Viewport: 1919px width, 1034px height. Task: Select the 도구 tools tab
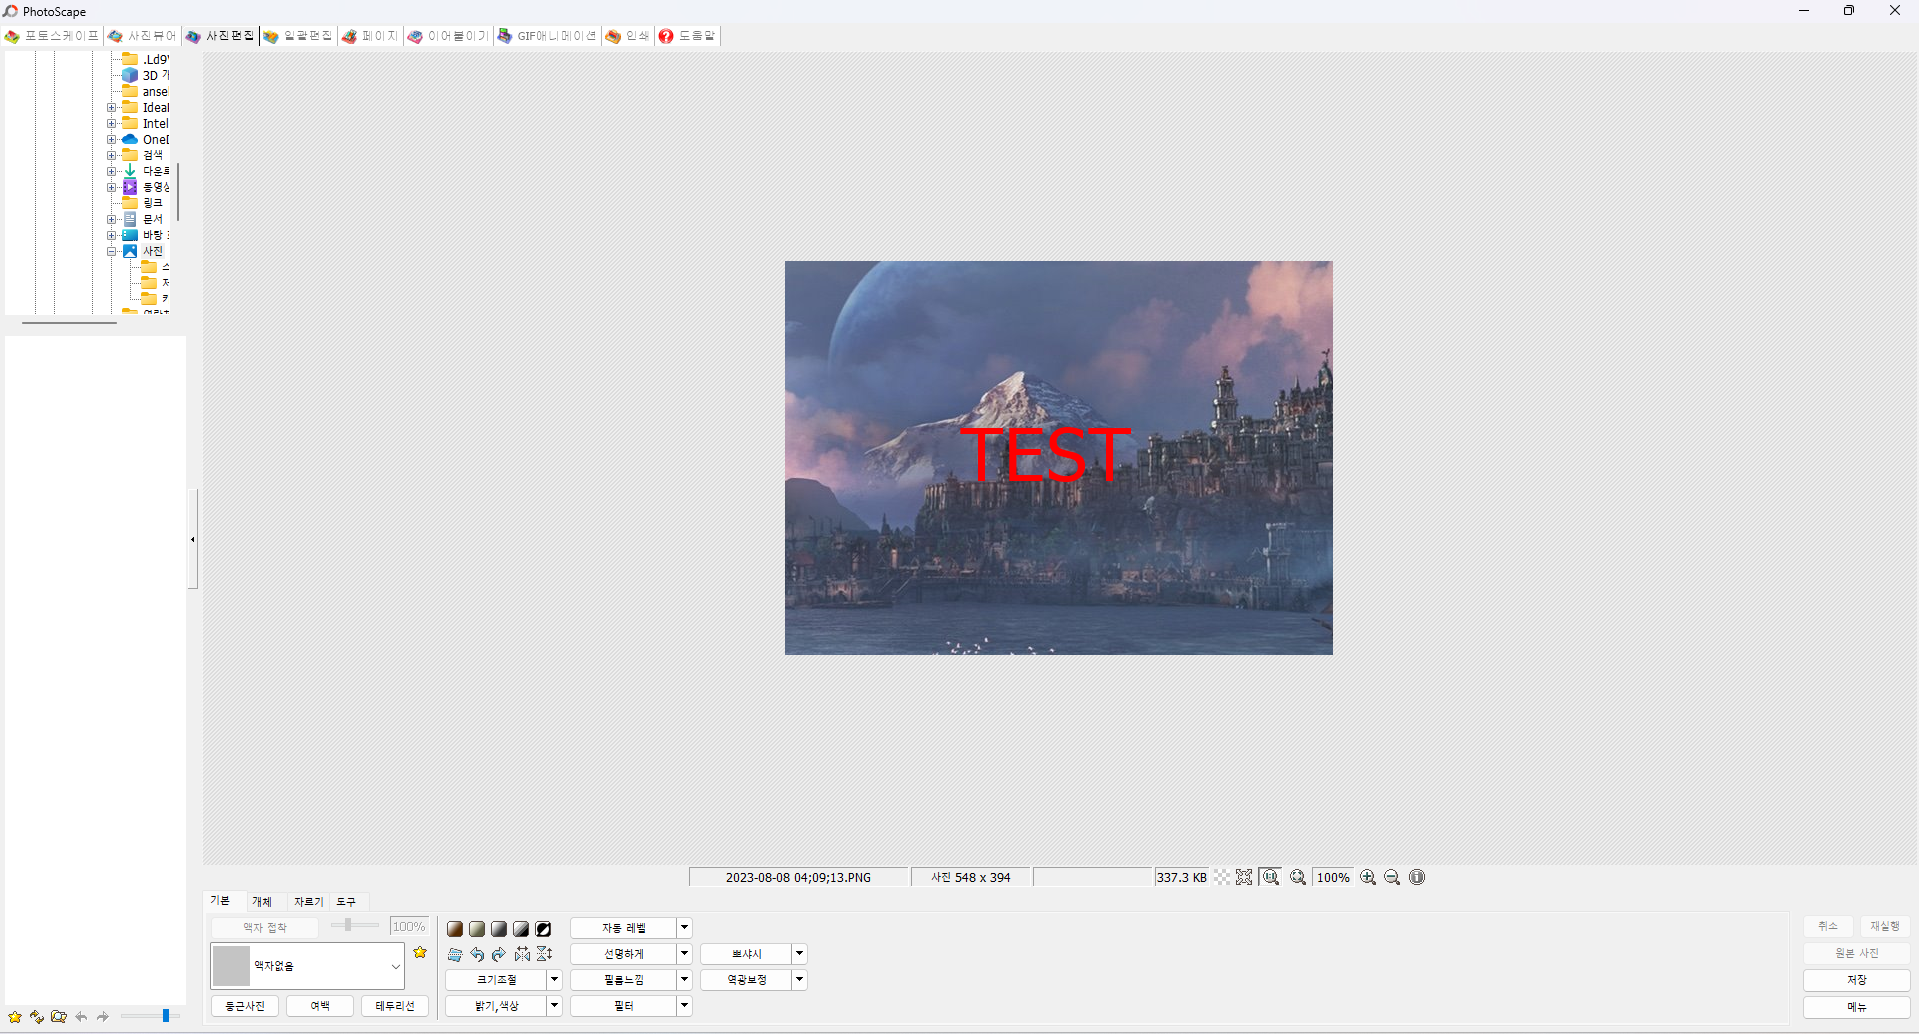346,902
